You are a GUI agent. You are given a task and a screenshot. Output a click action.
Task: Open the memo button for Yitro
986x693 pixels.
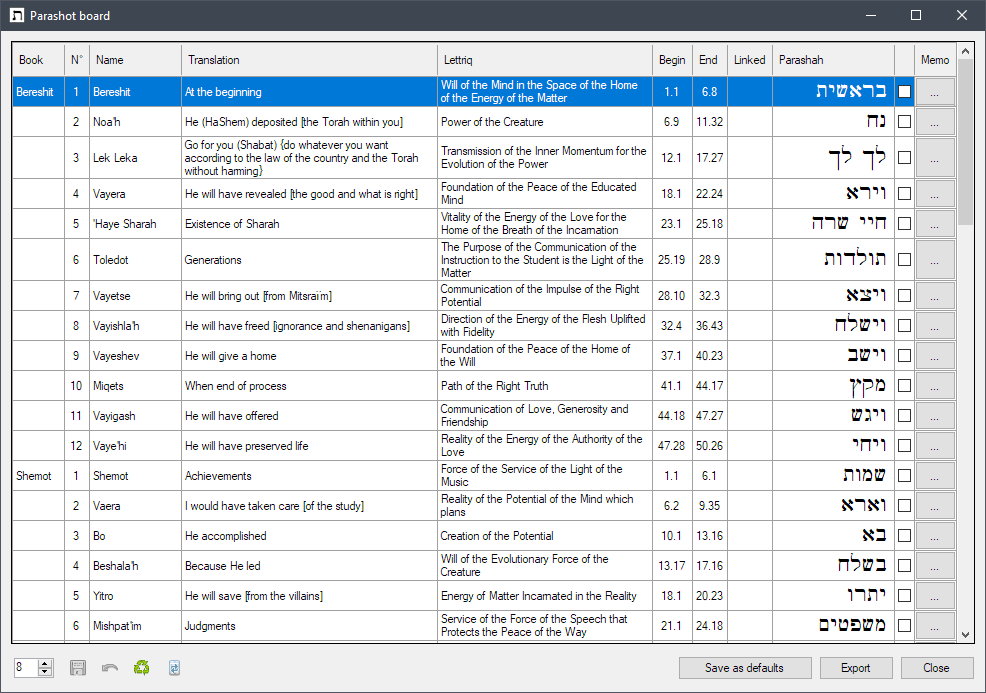934,596
